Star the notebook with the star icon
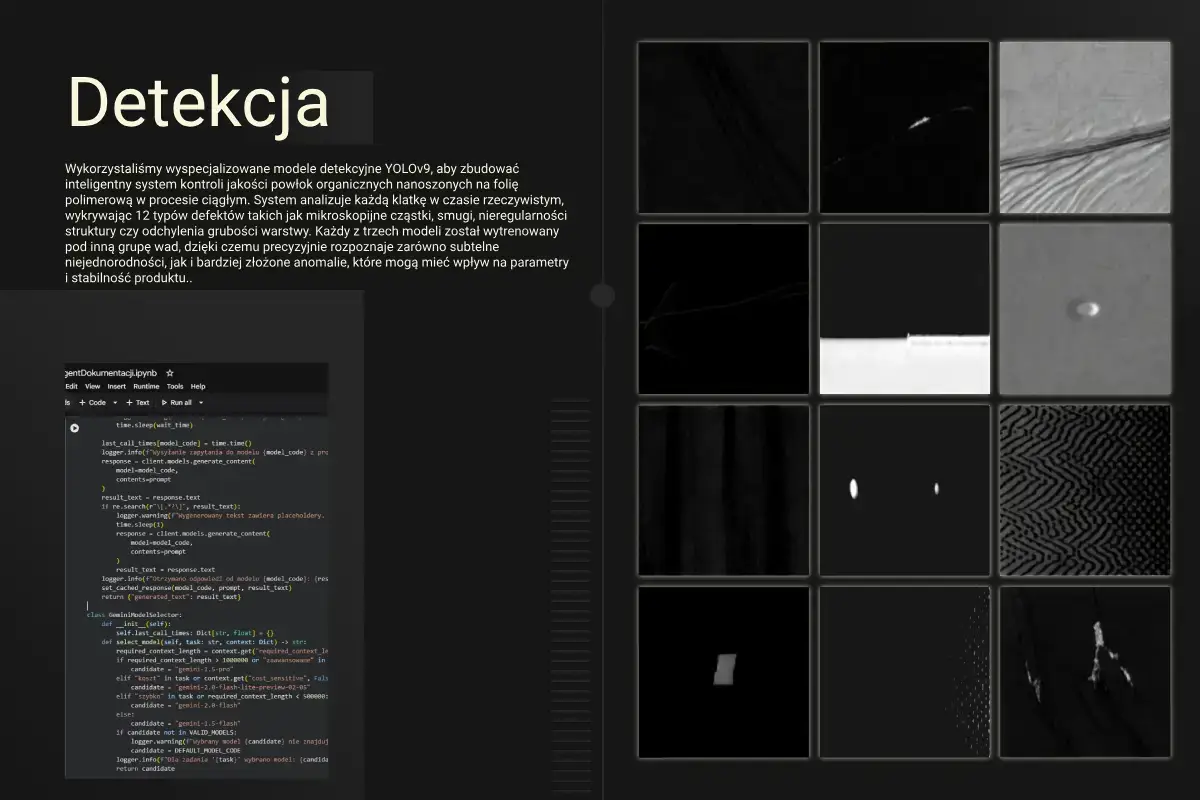1200x800 pixels. pyautogui.click(x=169, y=372)
